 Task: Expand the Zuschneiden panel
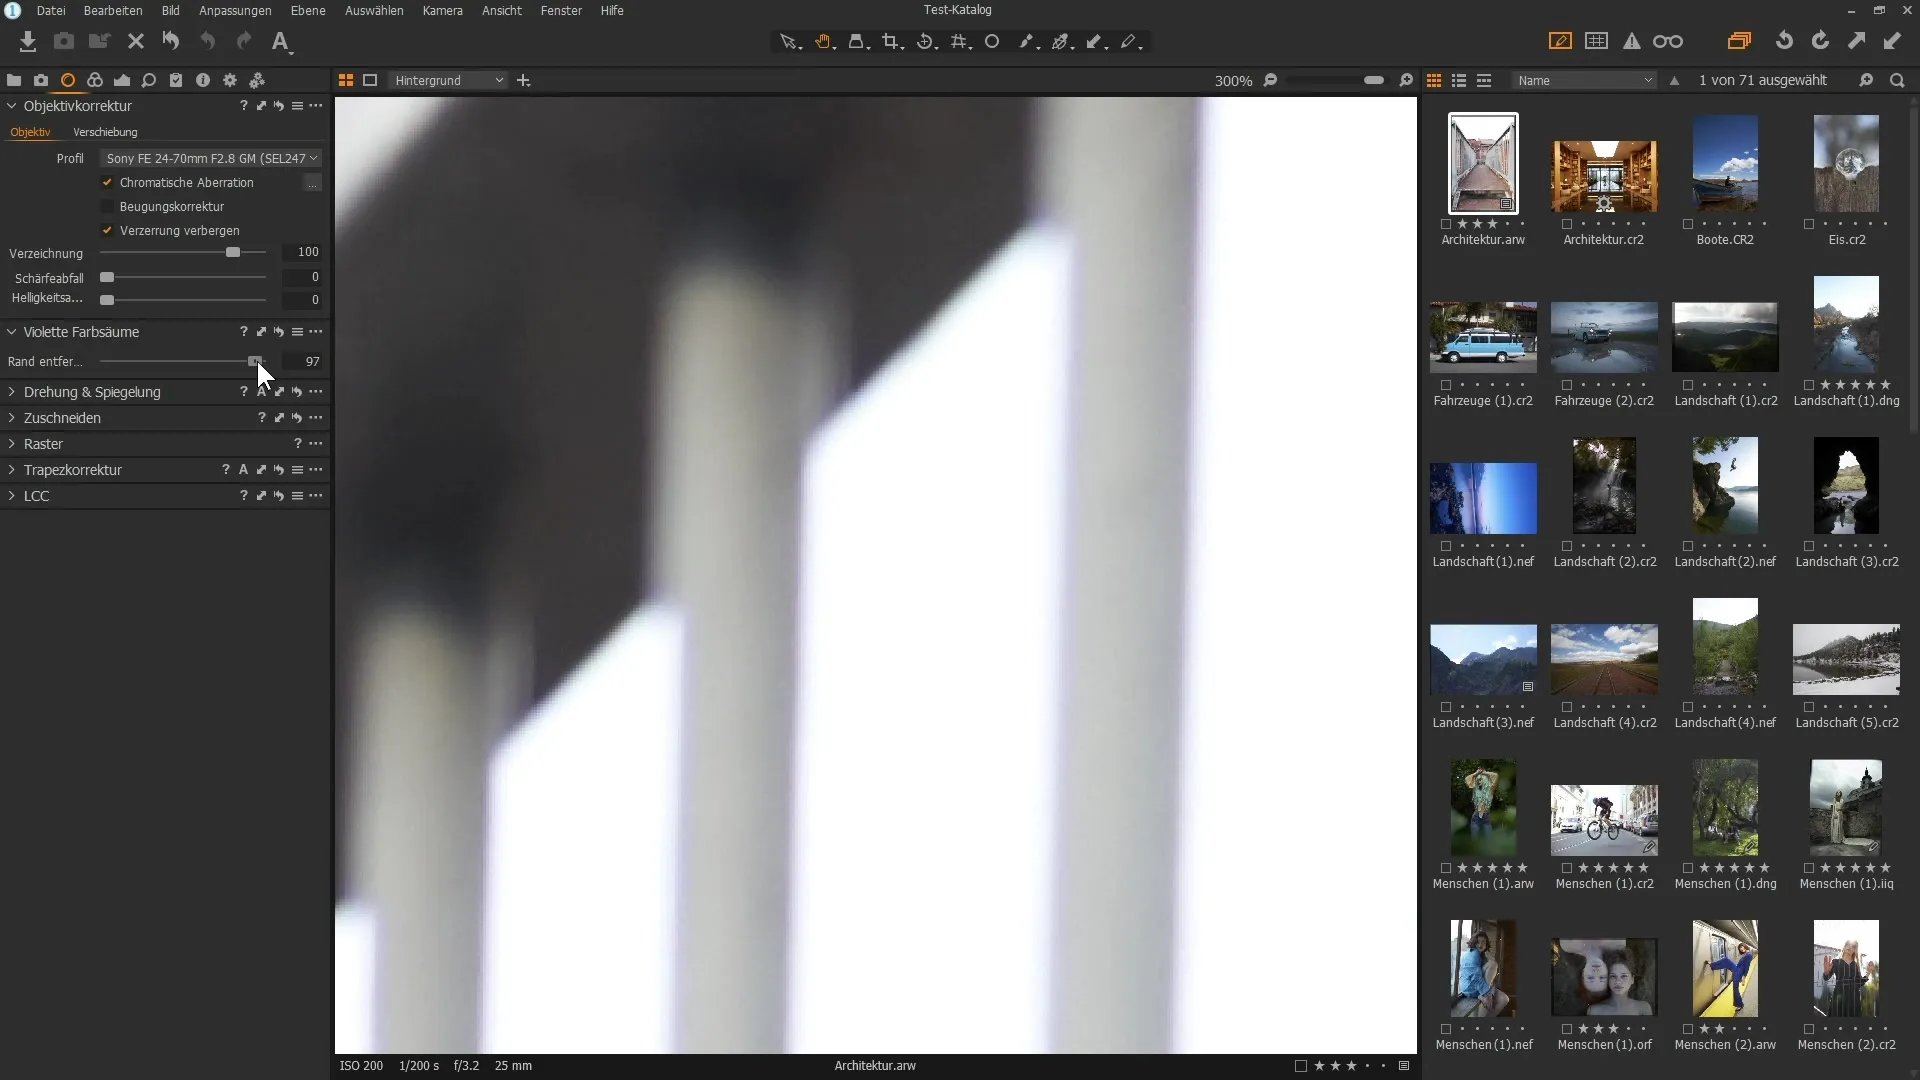coord(12,418)
